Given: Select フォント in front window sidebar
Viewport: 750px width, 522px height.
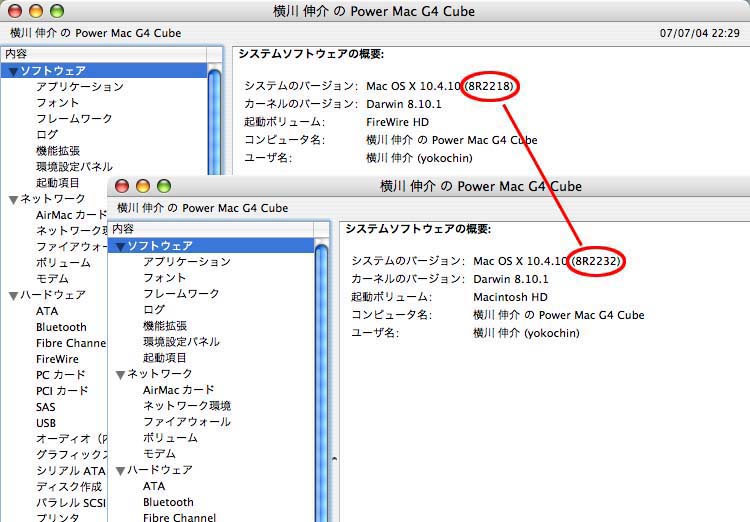Looking at the screenshot, I should (165, 278).
